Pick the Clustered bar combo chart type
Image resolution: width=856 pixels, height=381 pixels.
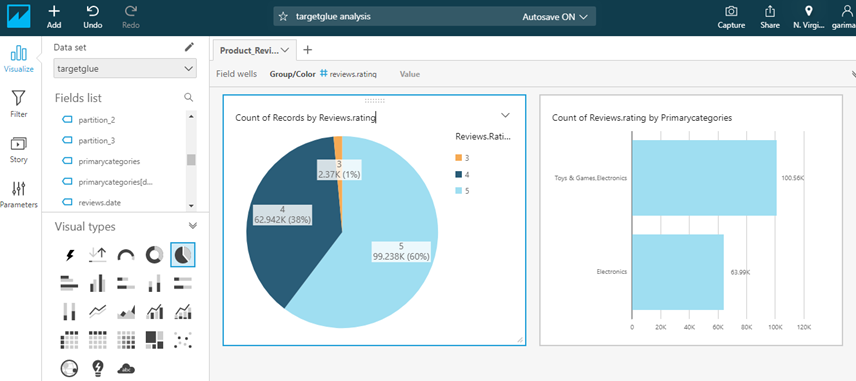(154, 312)
